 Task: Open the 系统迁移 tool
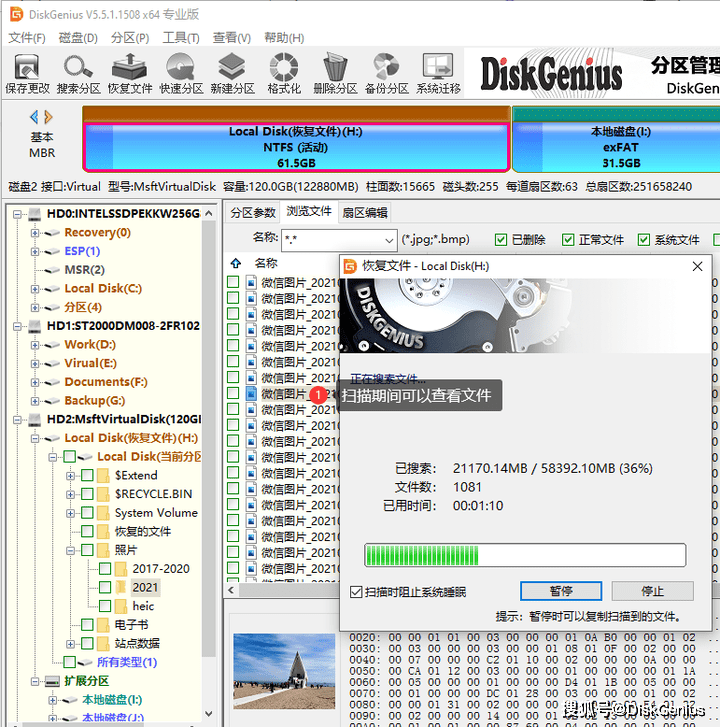click(438, 74)
